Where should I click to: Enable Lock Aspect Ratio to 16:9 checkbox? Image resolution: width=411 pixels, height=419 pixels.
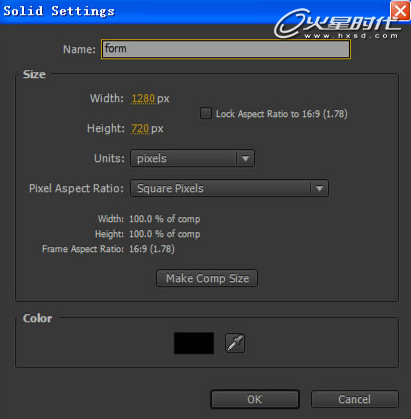(206, 113)
